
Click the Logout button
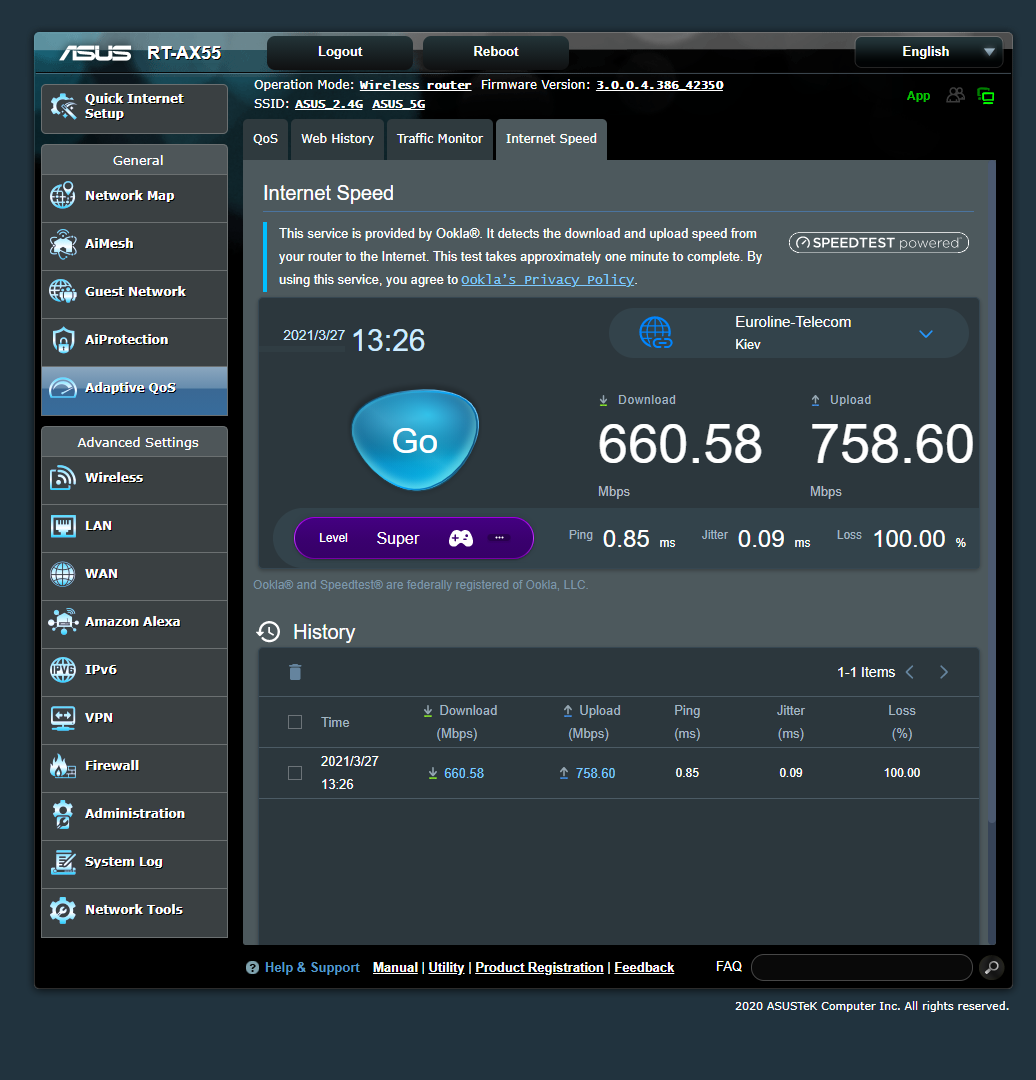tap(340, 52)
